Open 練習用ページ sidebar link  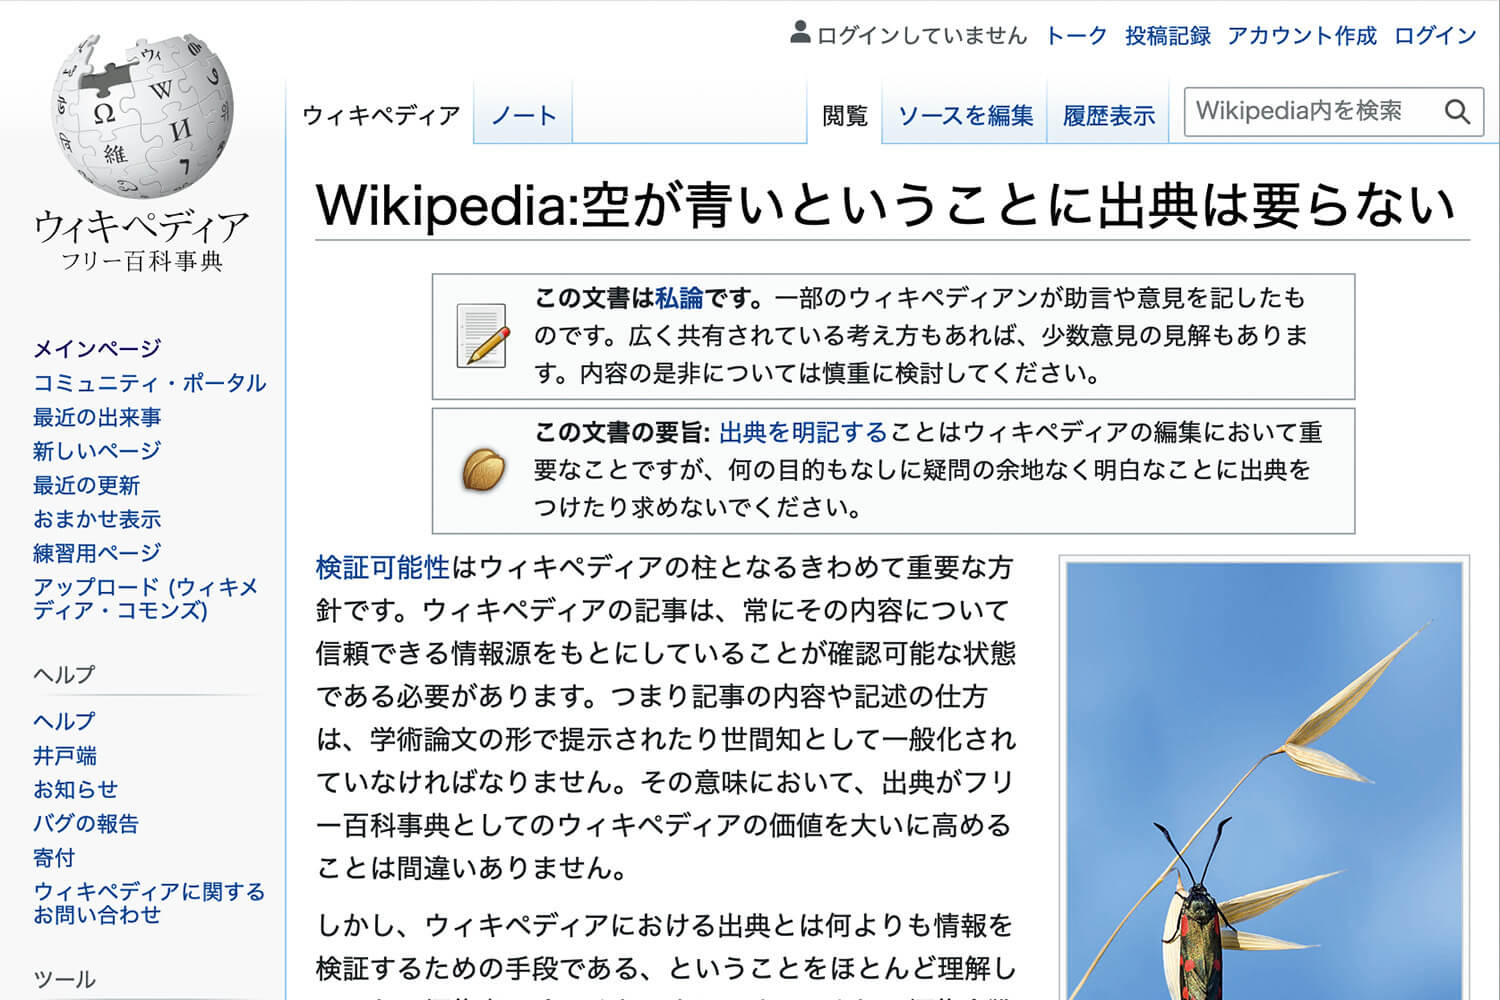pyautogui.click(x=97, y=553)
